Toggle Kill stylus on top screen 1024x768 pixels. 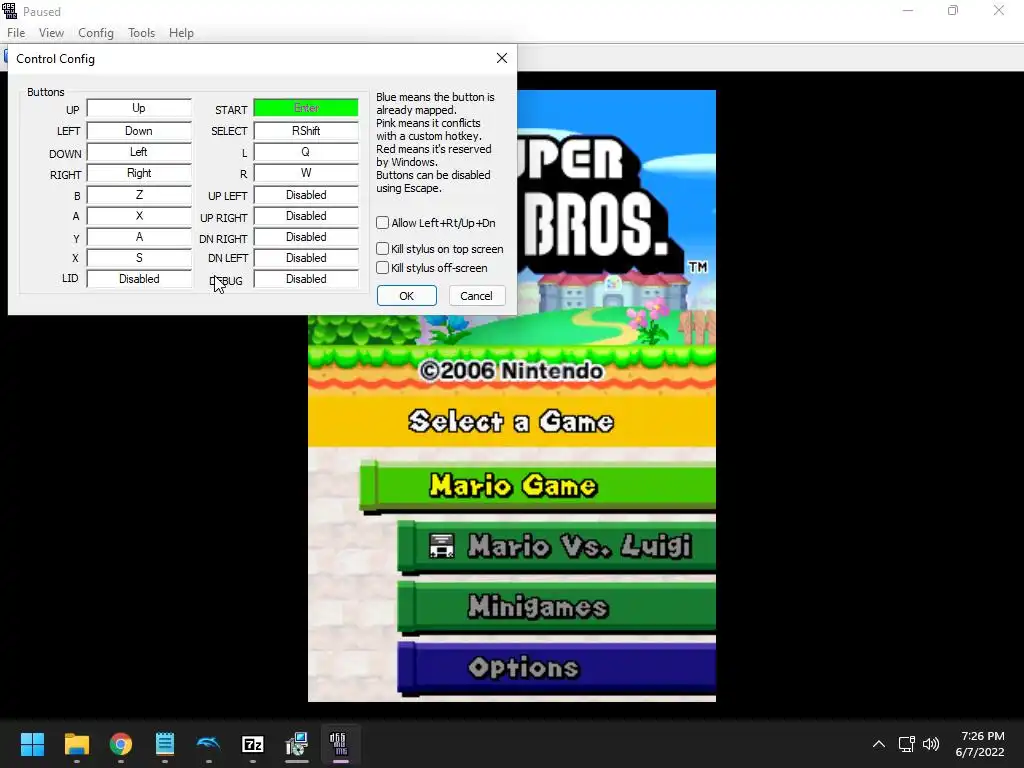pos(383,249)
